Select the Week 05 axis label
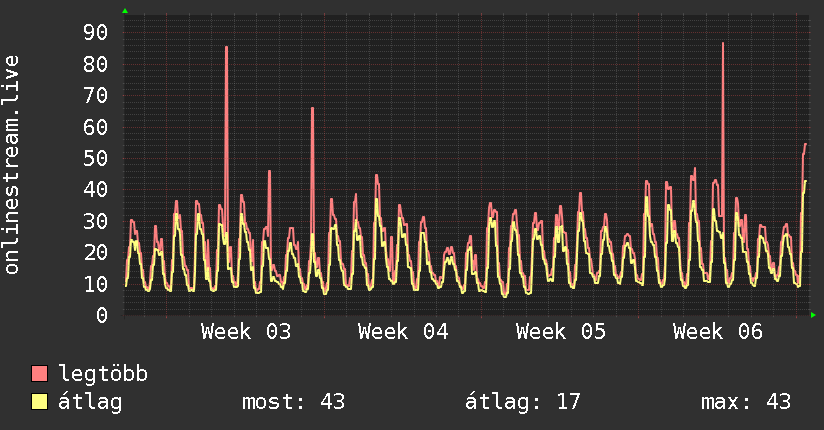The image size is (824, 430). (561, 332)
